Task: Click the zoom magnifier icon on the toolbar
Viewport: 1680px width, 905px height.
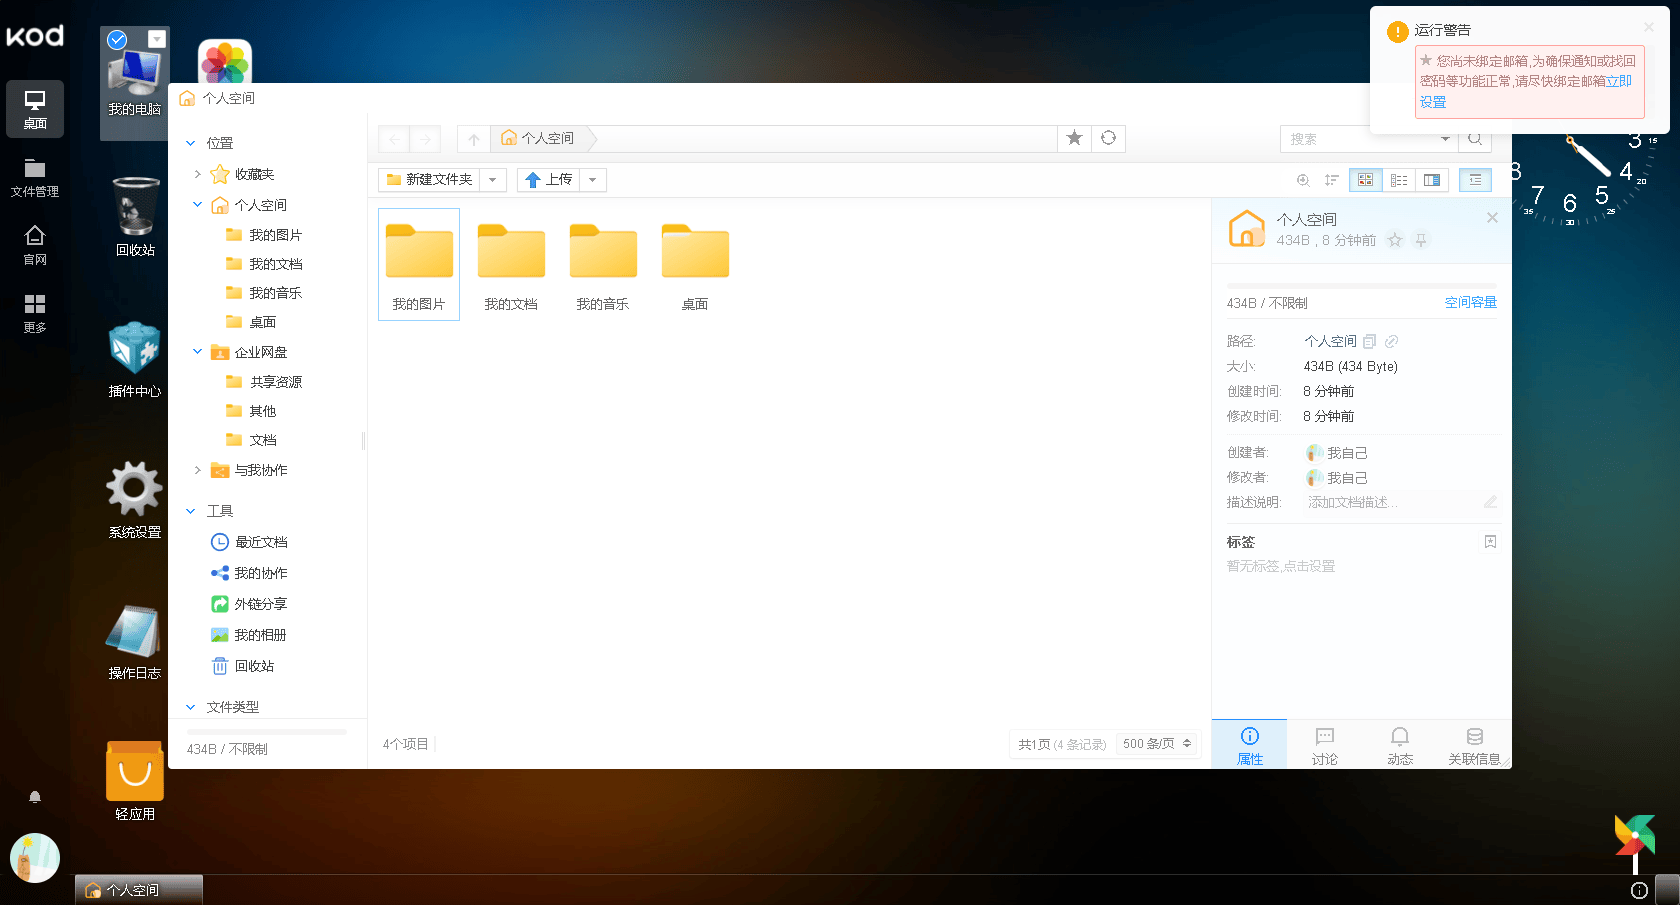Action: (x=1303, y=180)
